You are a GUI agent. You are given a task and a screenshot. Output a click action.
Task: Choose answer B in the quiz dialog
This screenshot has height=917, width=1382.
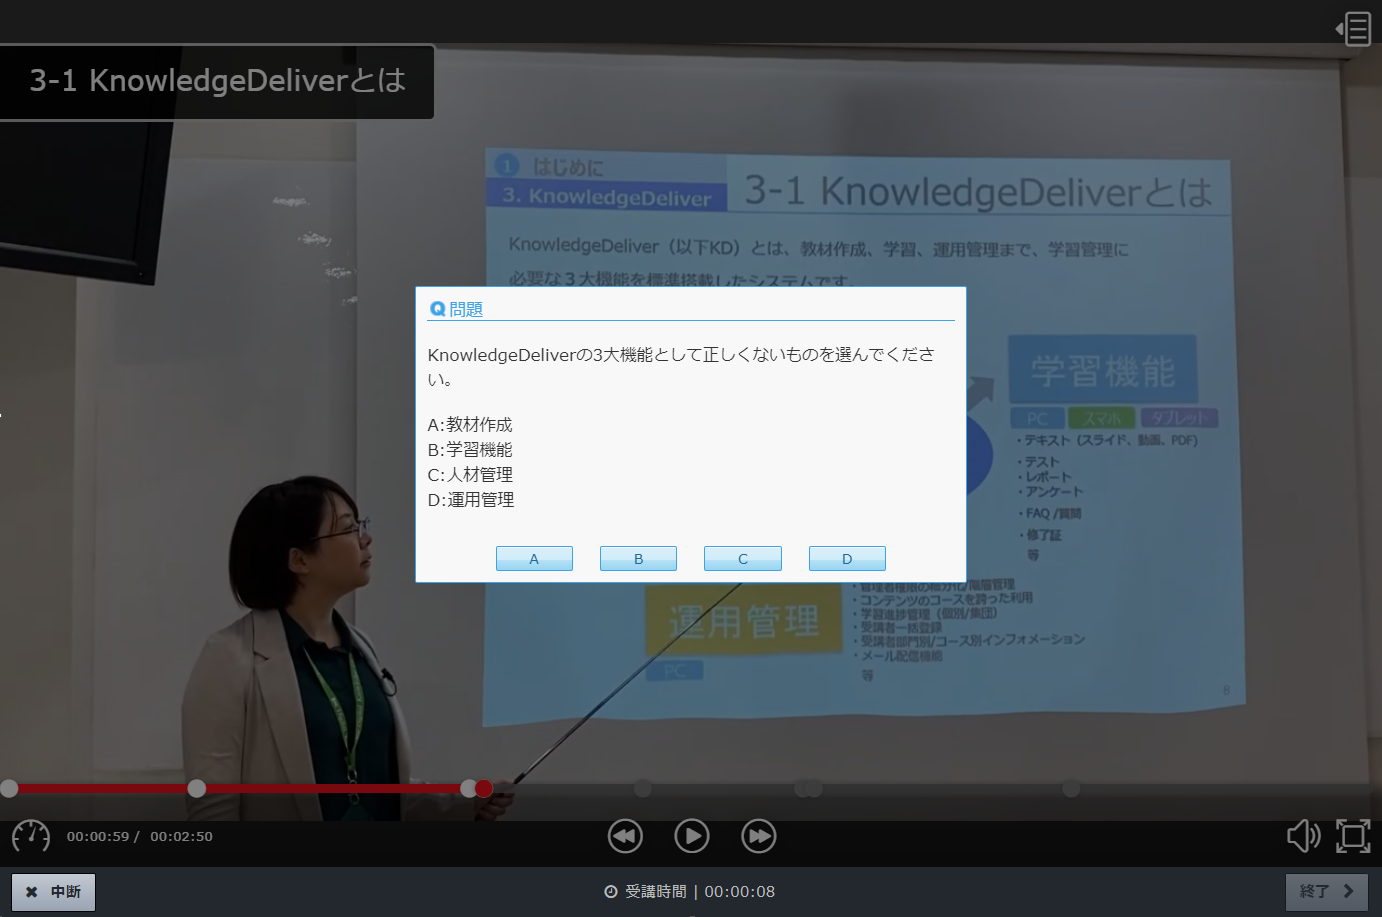(638, 558)
